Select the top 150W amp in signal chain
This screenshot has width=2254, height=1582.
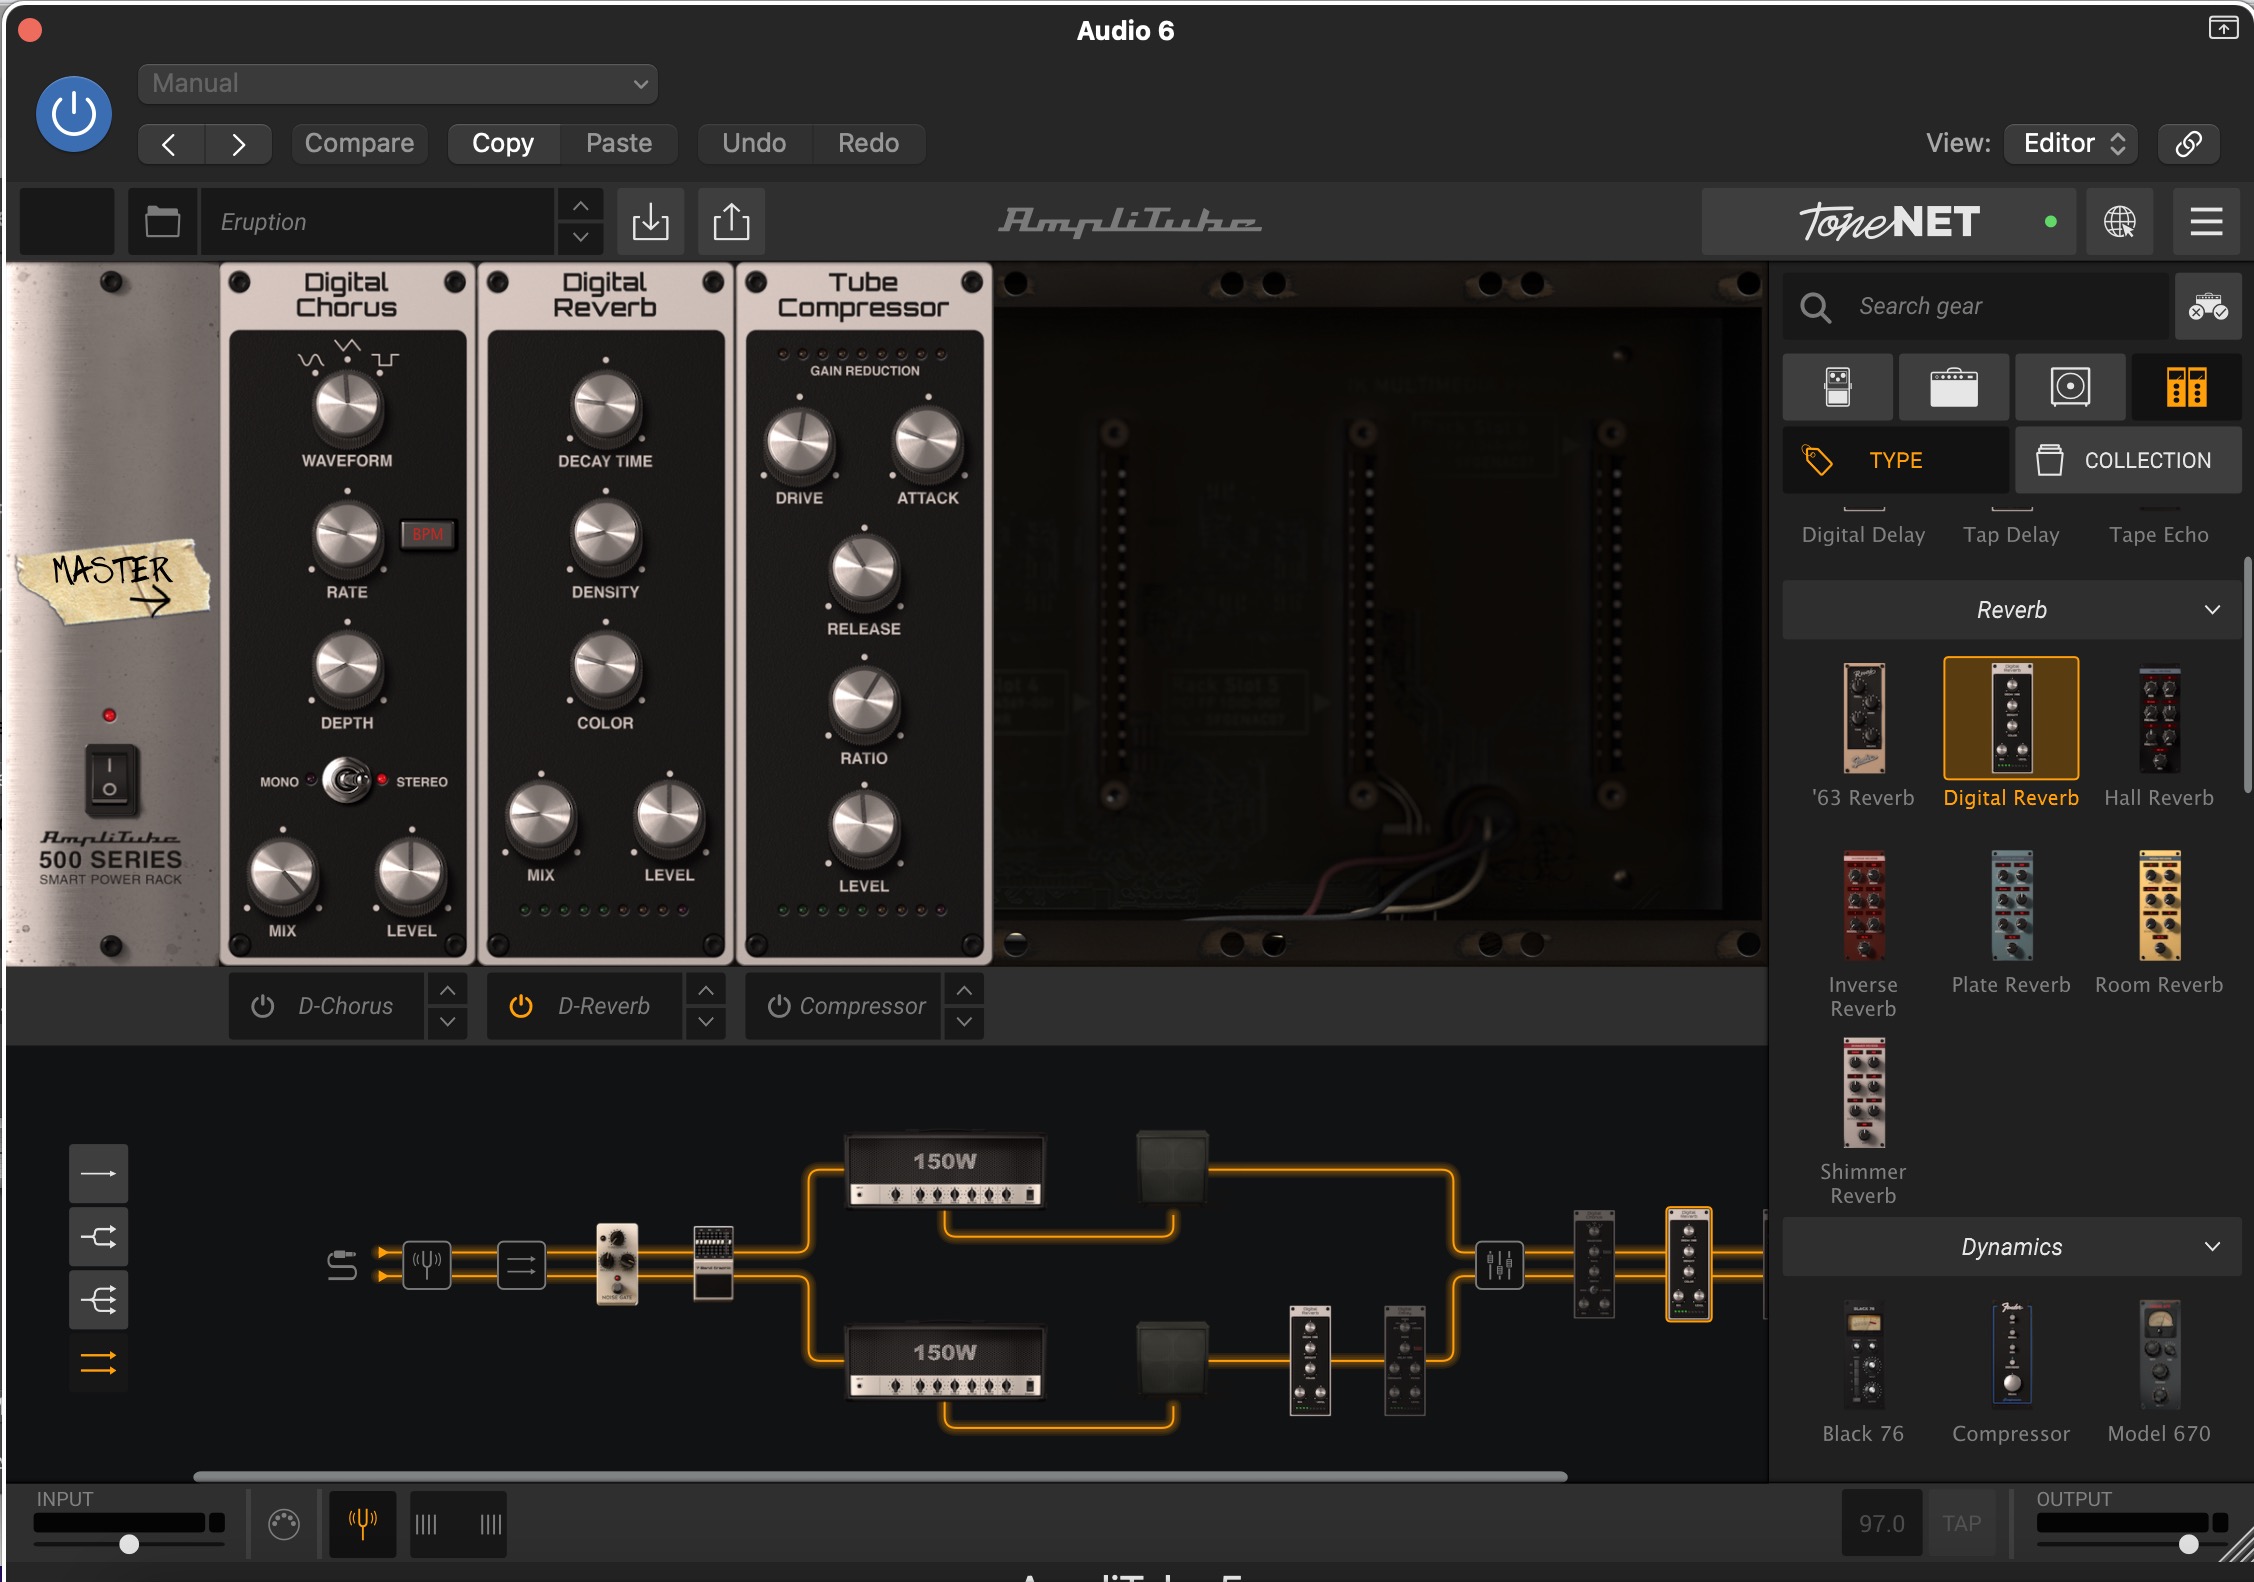945,1169
